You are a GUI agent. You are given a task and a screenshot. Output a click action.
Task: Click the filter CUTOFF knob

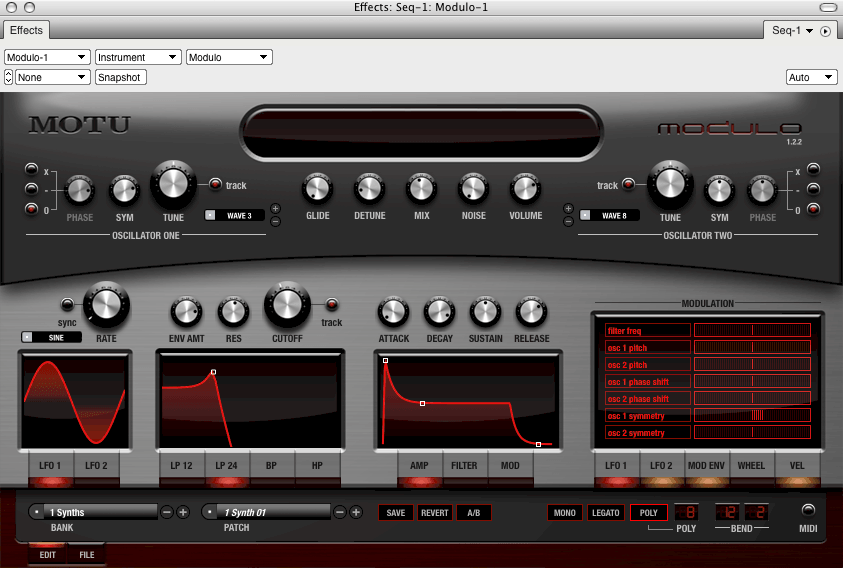coord(287,305)
